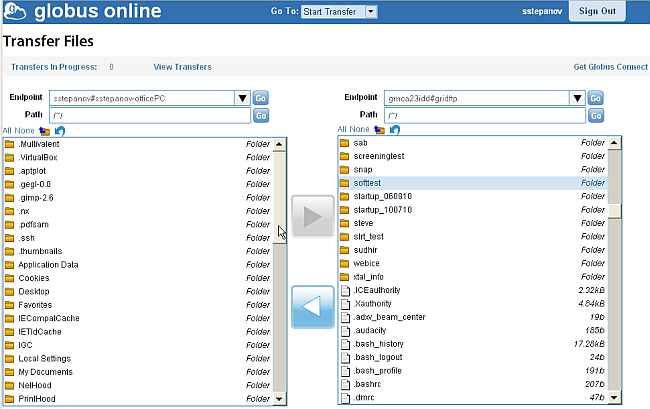Click Go next to right Endpoint

pos(596,98)
